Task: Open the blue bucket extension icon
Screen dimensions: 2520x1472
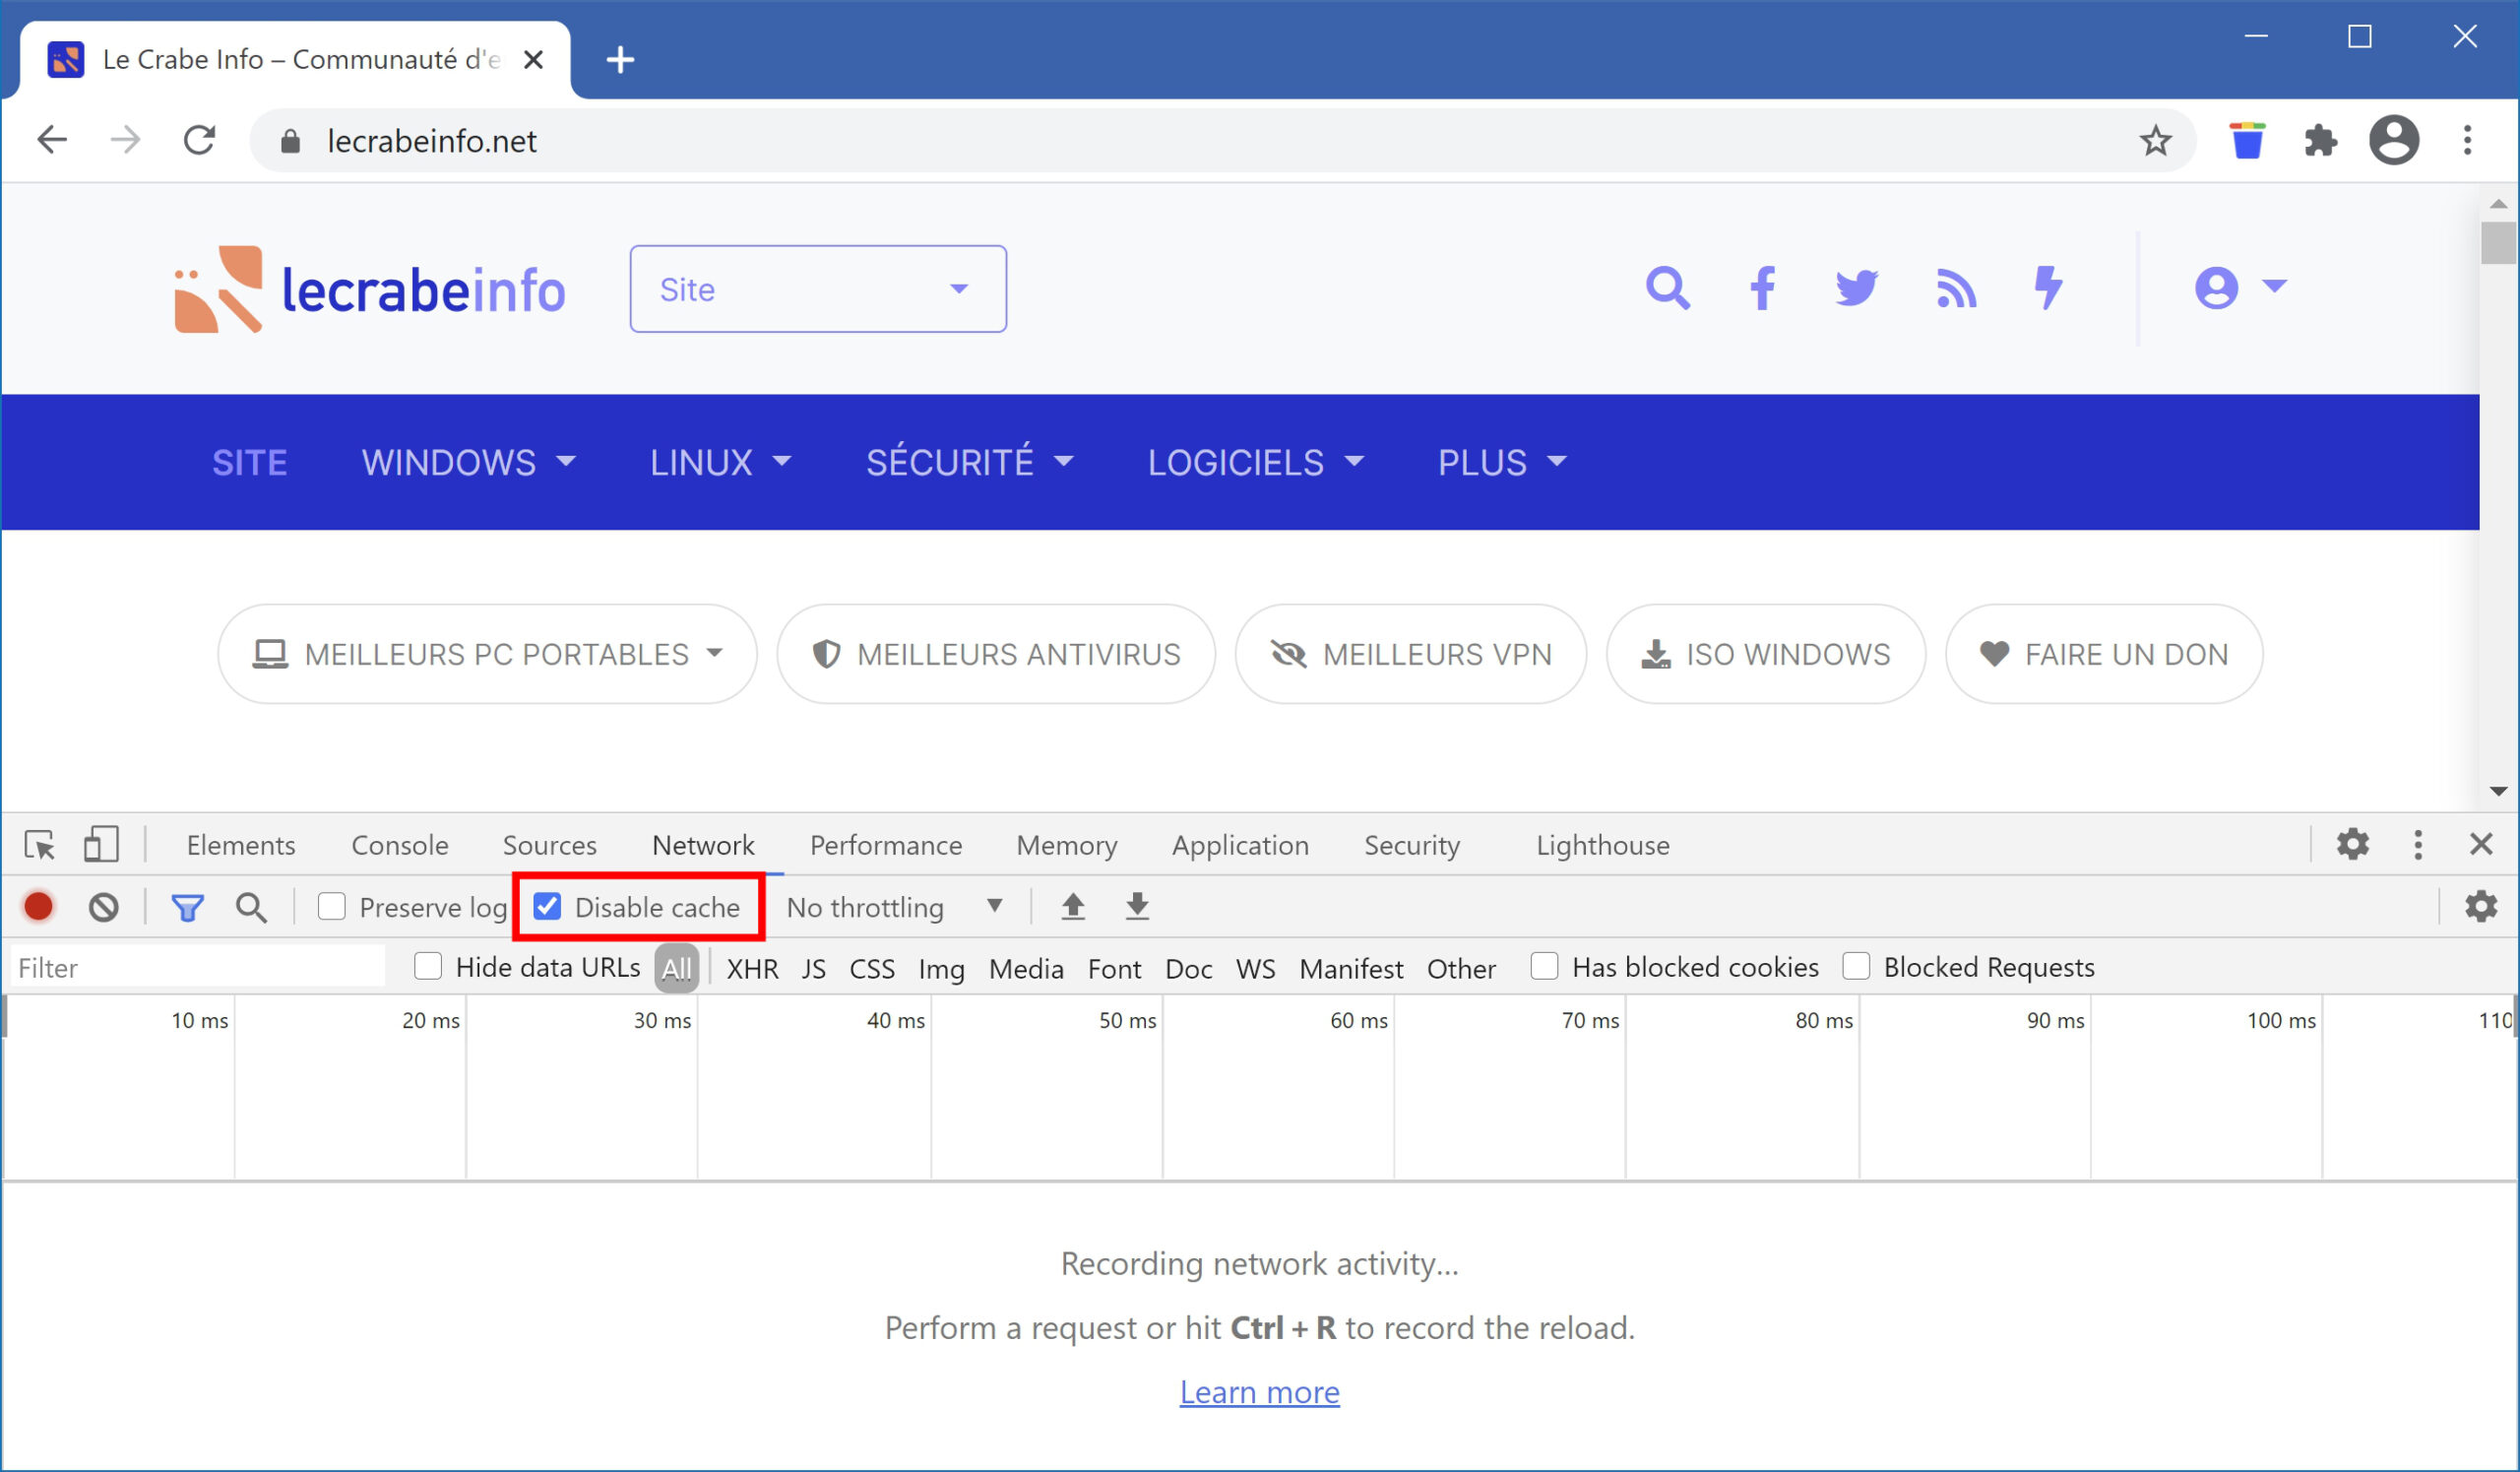Action: pos(2247,140)
